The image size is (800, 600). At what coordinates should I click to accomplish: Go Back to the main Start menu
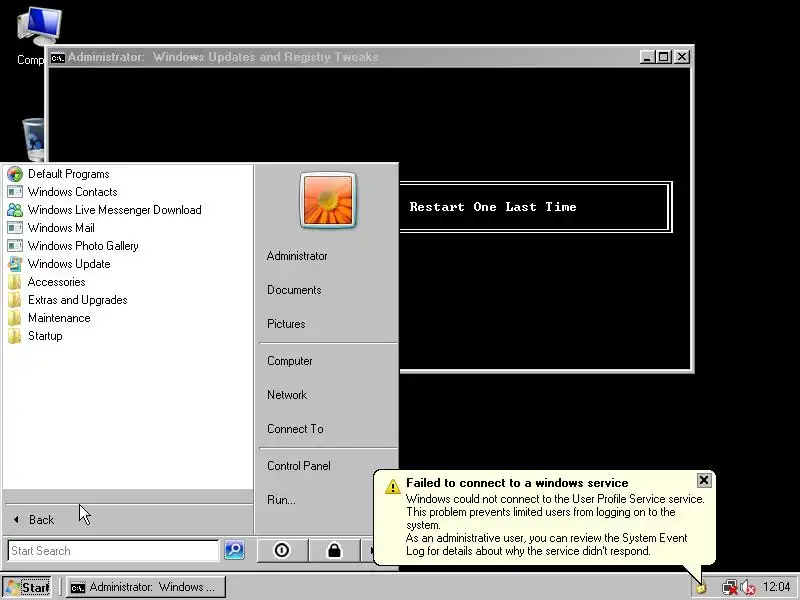pos(41,520)
